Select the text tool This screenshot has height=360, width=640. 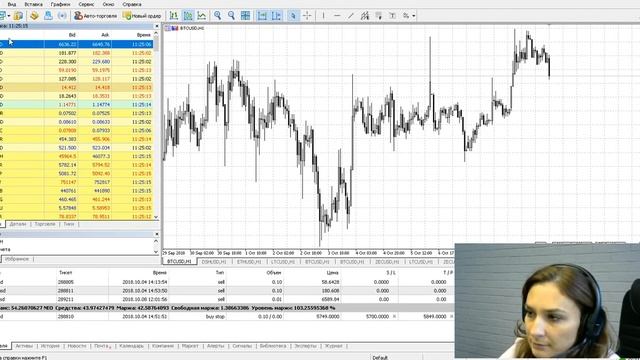392,16
